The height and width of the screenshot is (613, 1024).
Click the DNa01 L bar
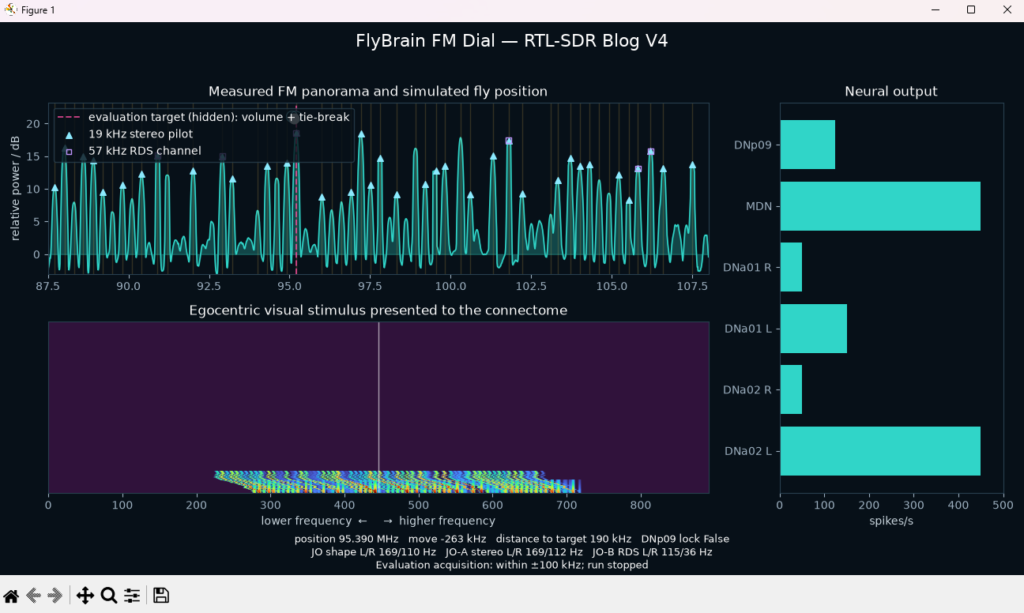(x=814, y=328)
